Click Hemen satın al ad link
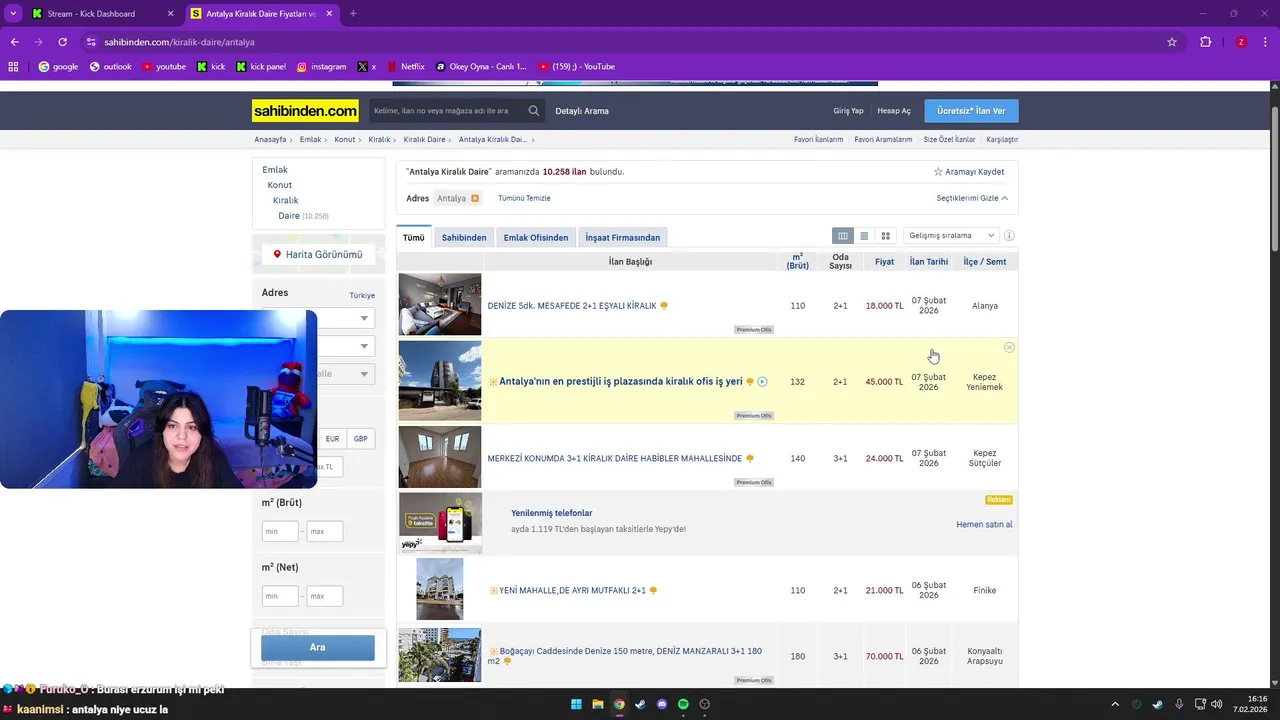The height and width of the screenshot is (720, 1280). click(x=984, y=525)
